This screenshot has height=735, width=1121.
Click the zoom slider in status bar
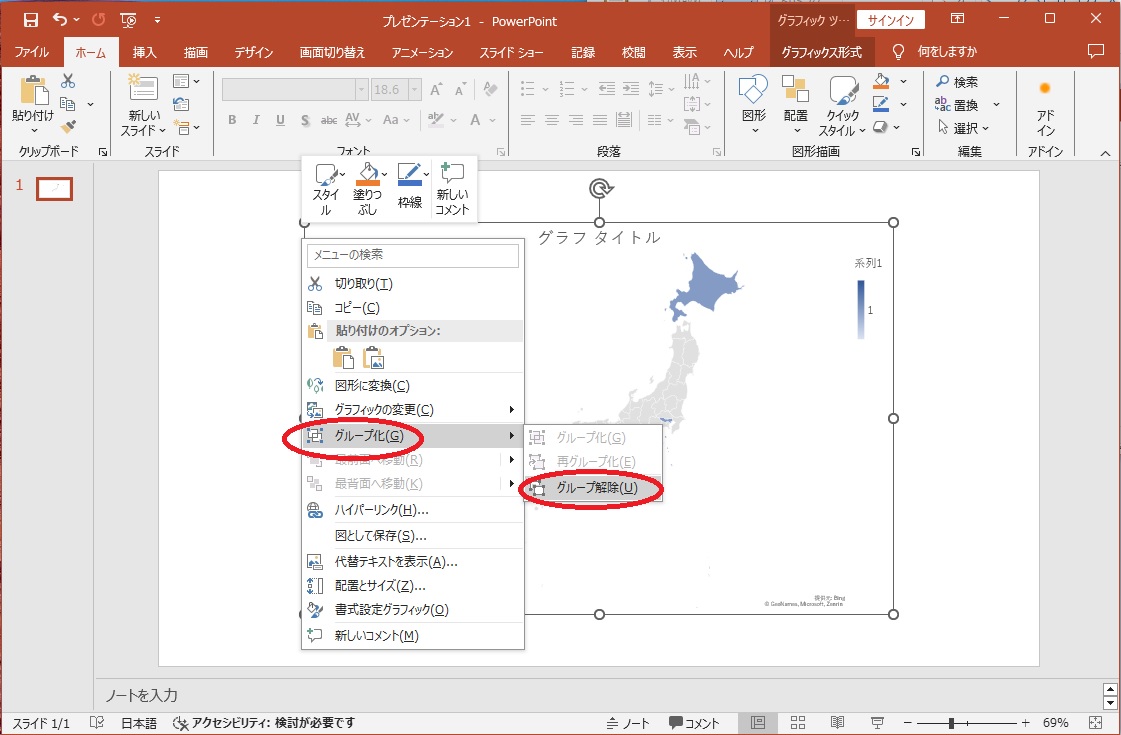pyautogui.click(x=951, y=723)
